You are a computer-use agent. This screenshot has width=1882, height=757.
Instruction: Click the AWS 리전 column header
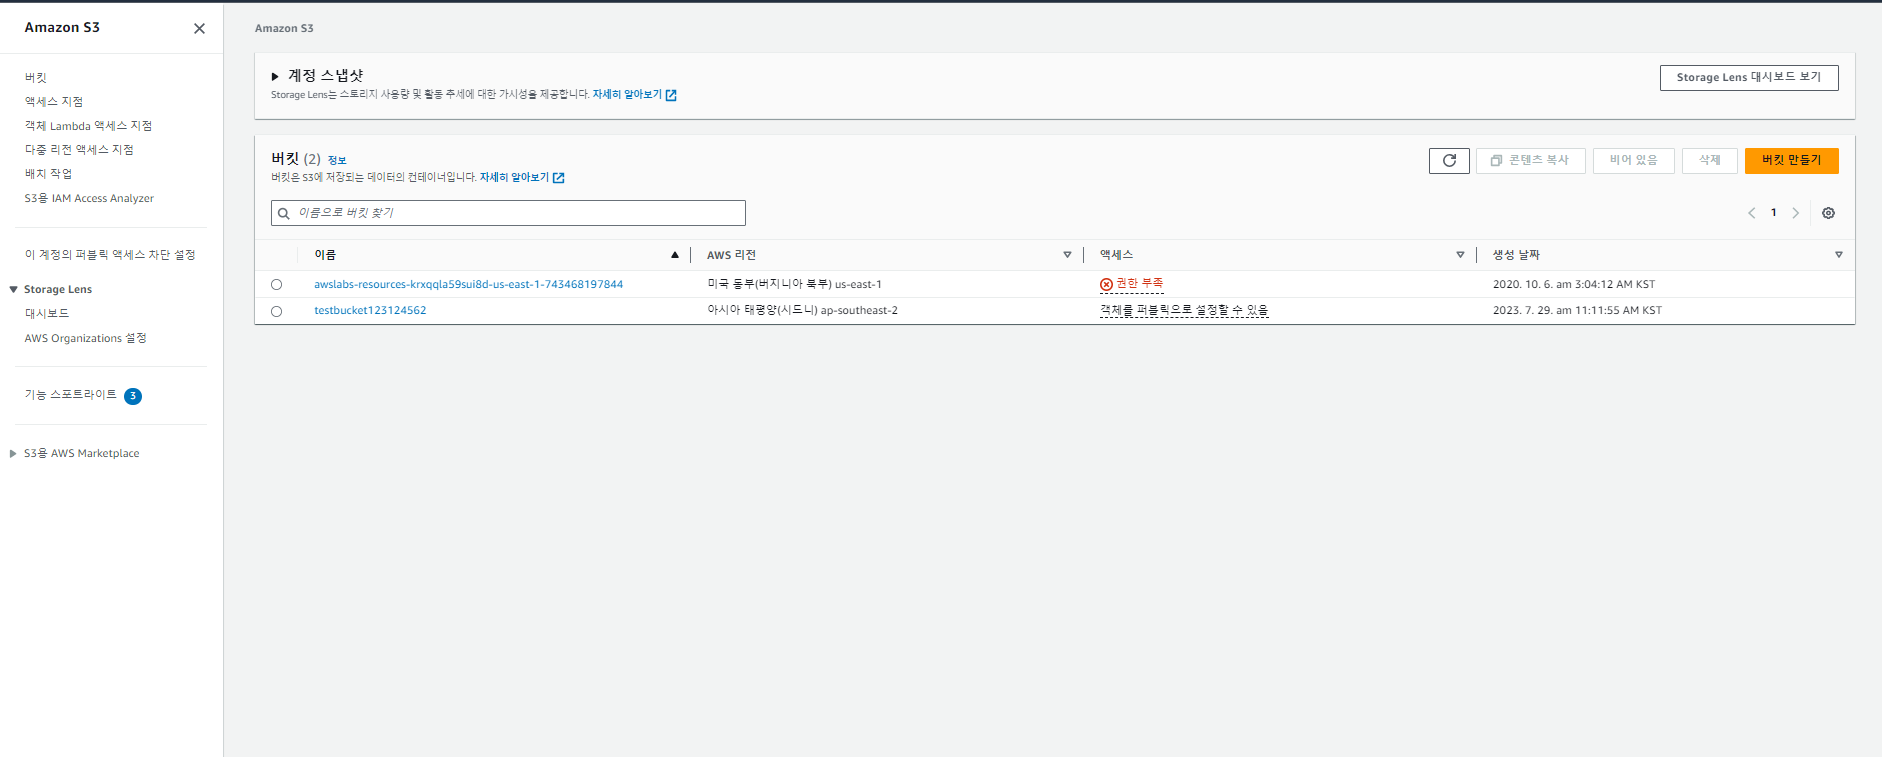coord(731,255)
